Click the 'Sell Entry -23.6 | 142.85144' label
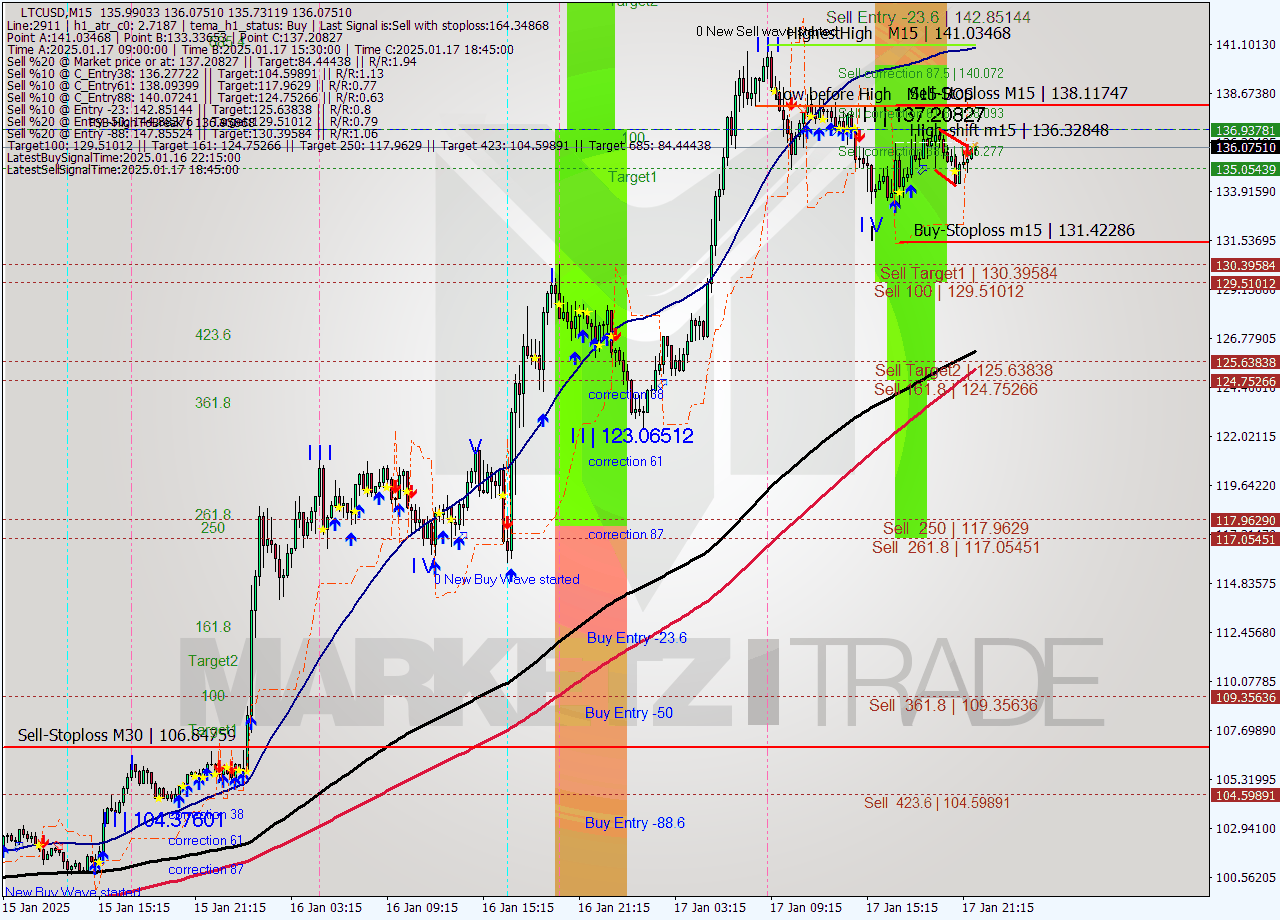This screenshot has width=1280, height=920. pos(928,17)
